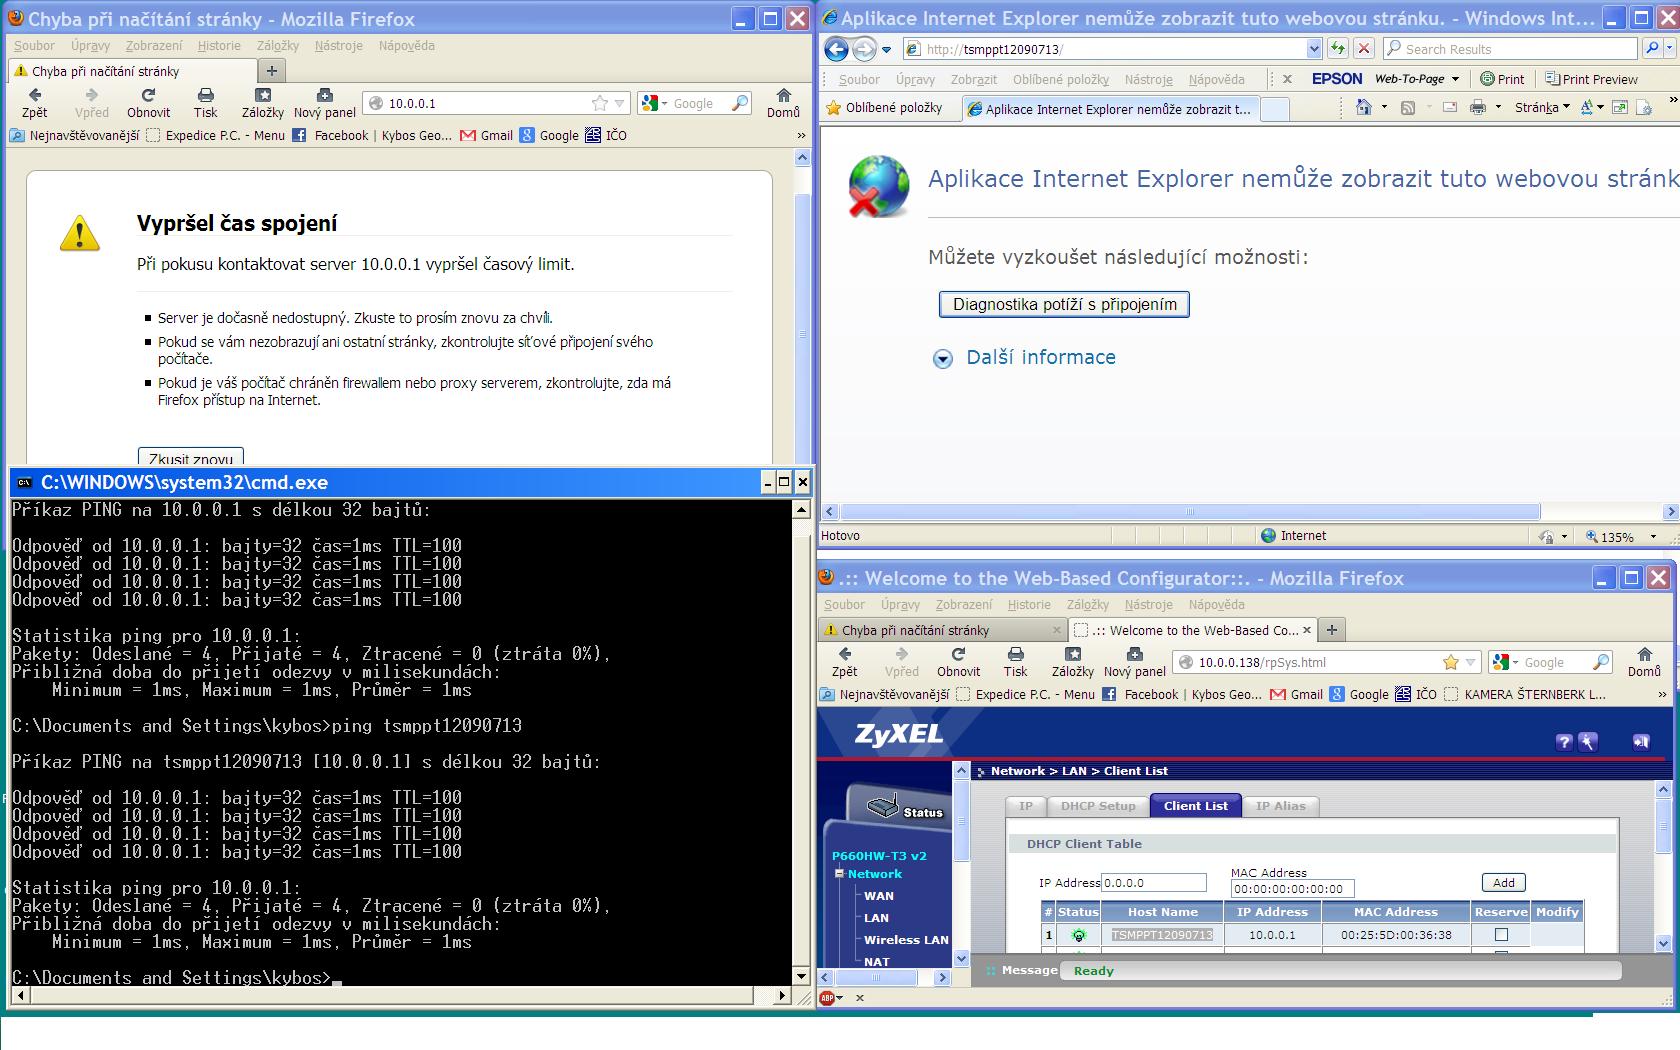Click the IP Address input field showing 0.0.0.0
The height and width of the screenshot is (1050, 1680).
coord(1154,883)
